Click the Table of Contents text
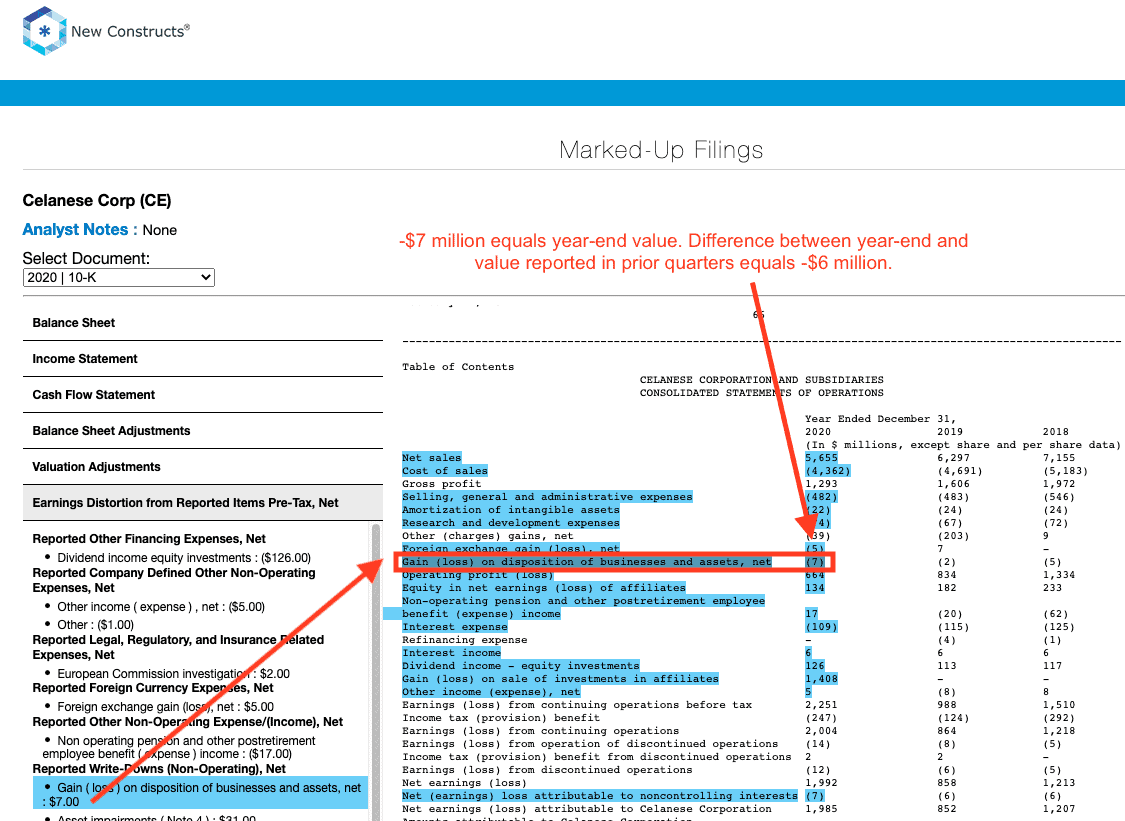 click(x=458, y=367)
